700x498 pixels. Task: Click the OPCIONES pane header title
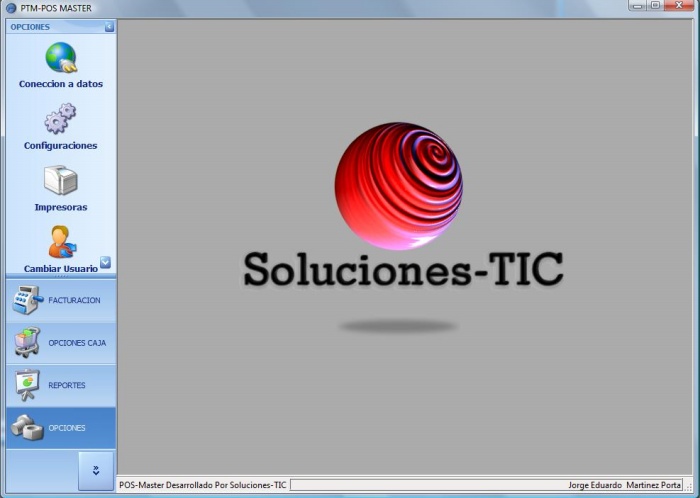point(30,27)
